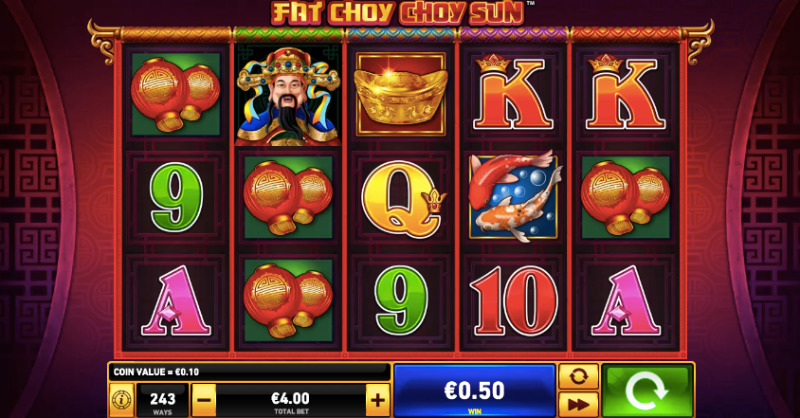Click the red 10 symbol
The image size is (800, 418).
(x=514, y=301)
